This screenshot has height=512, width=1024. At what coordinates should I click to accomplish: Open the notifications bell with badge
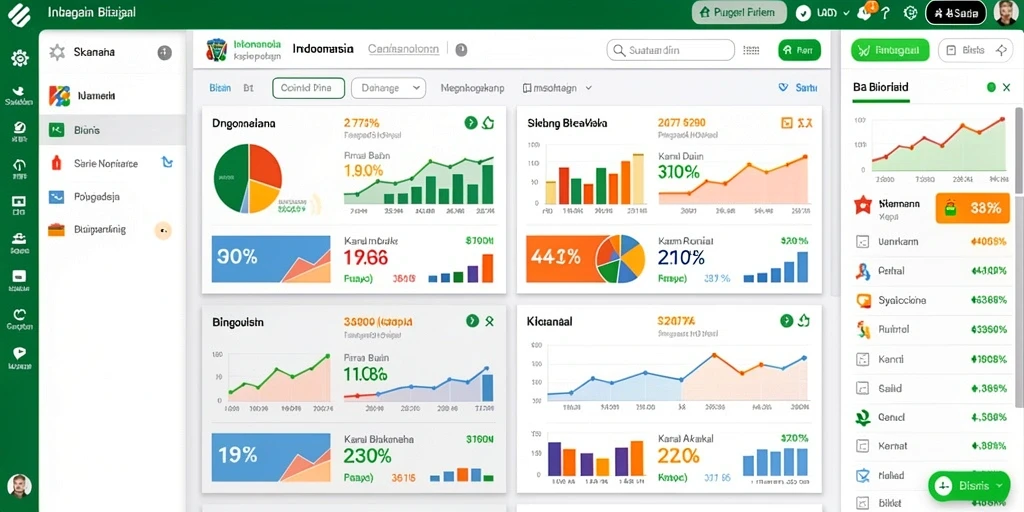pos(867,12)
